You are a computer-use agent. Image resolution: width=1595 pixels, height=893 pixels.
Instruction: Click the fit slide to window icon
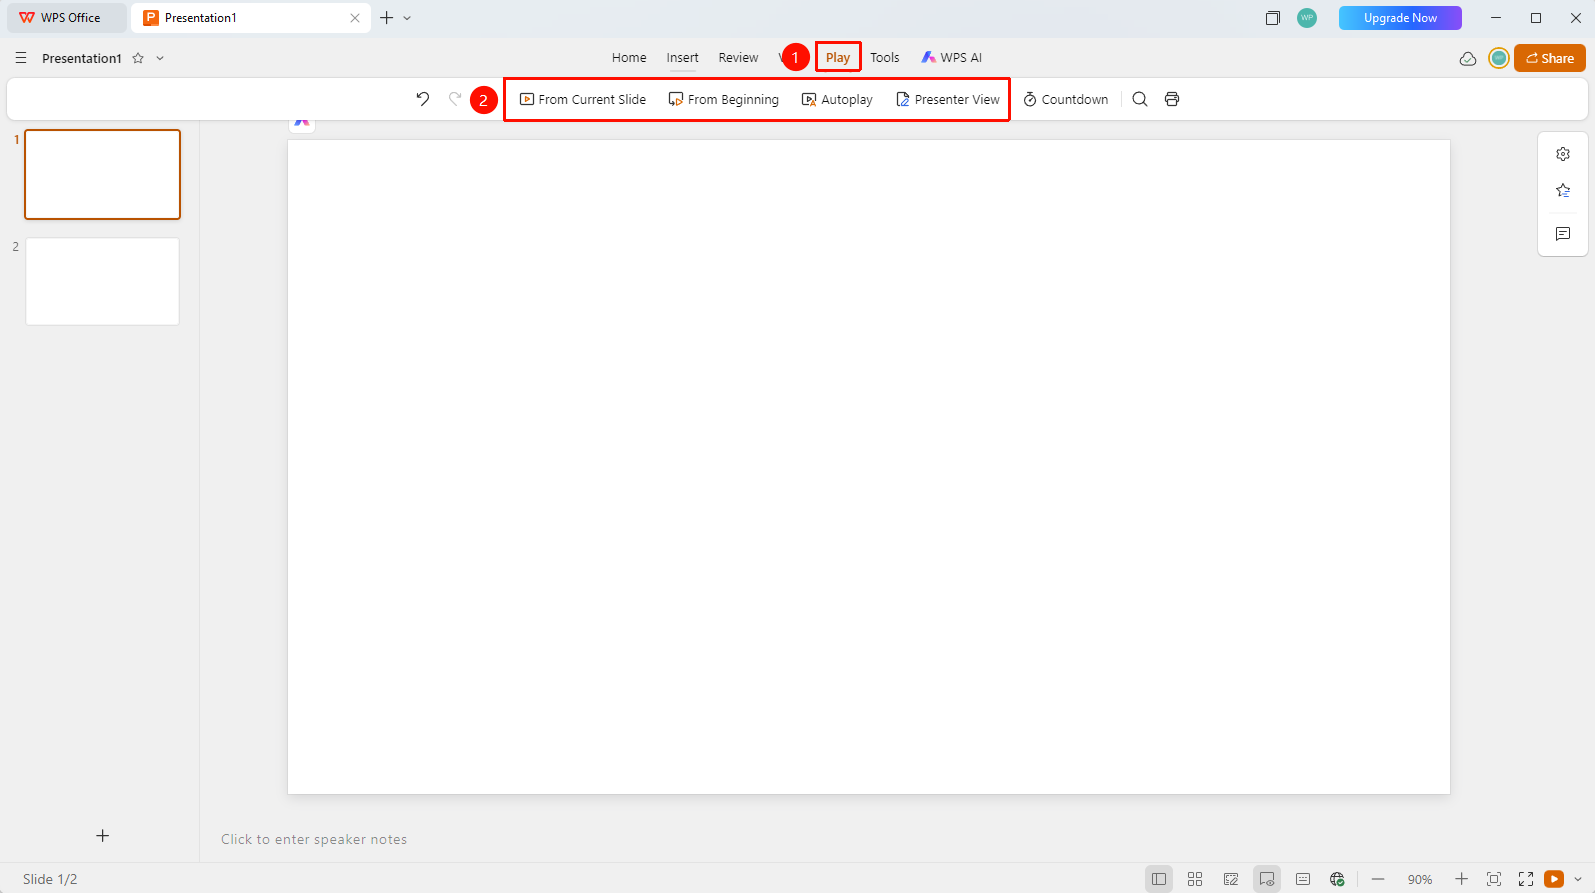(x=1494, y=879)
